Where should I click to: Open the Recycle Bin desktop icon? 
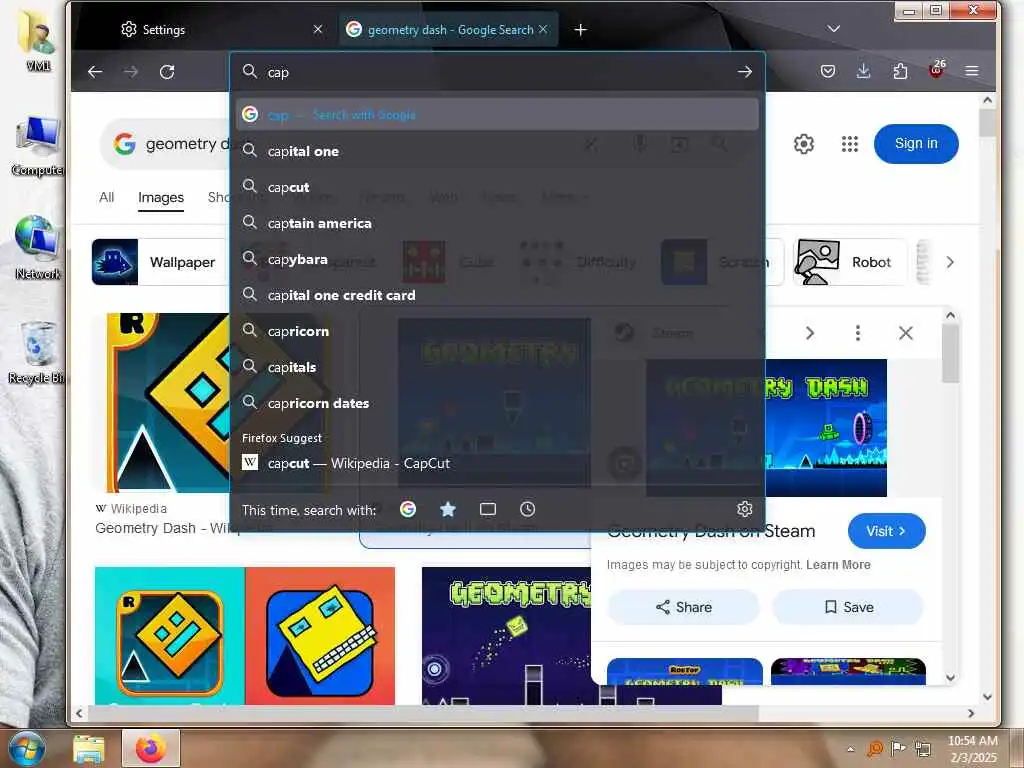[x=36, y=353]
